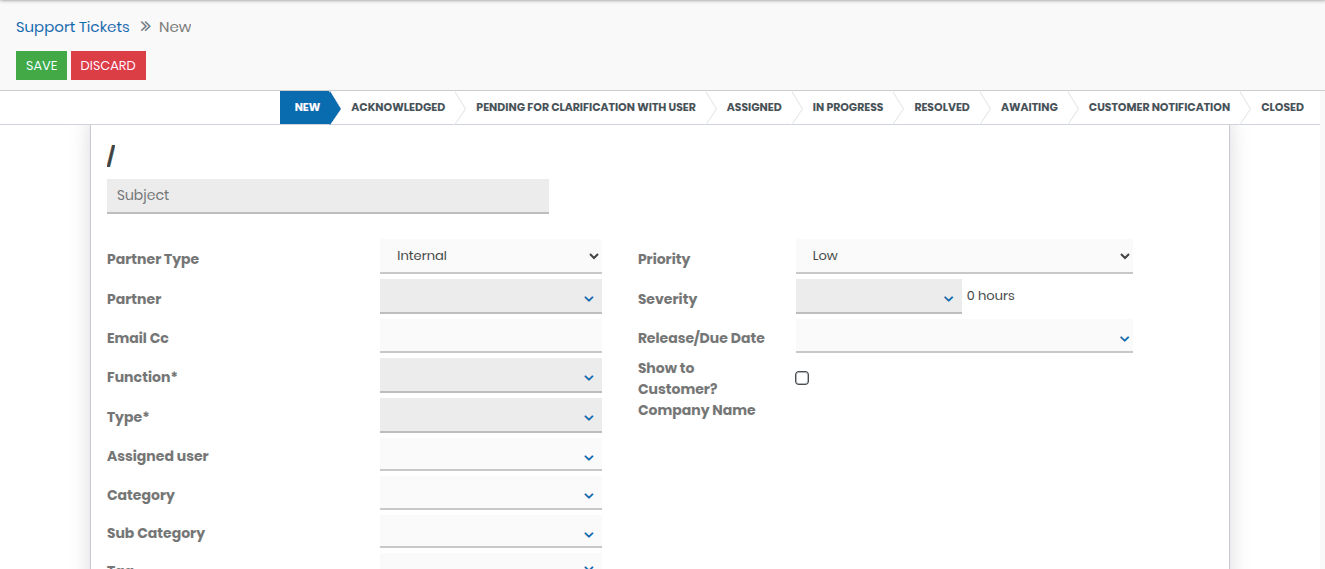Screen dimensions: 1325x569
Task: Discard the new ticket
Action: (108, 66)
